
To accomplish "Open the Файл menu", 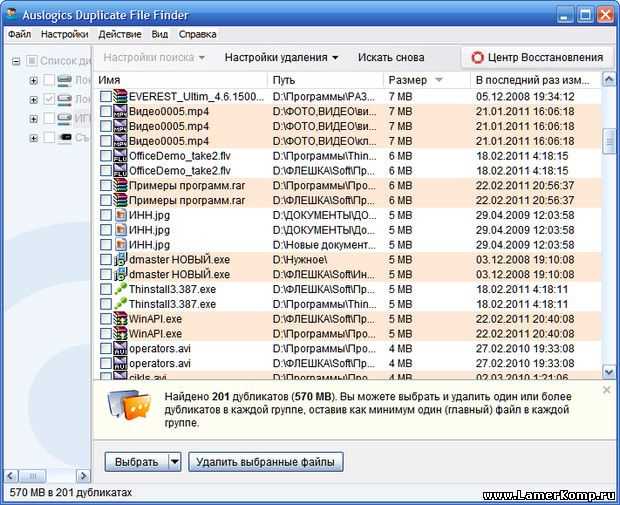I will (x=19, y=34).
